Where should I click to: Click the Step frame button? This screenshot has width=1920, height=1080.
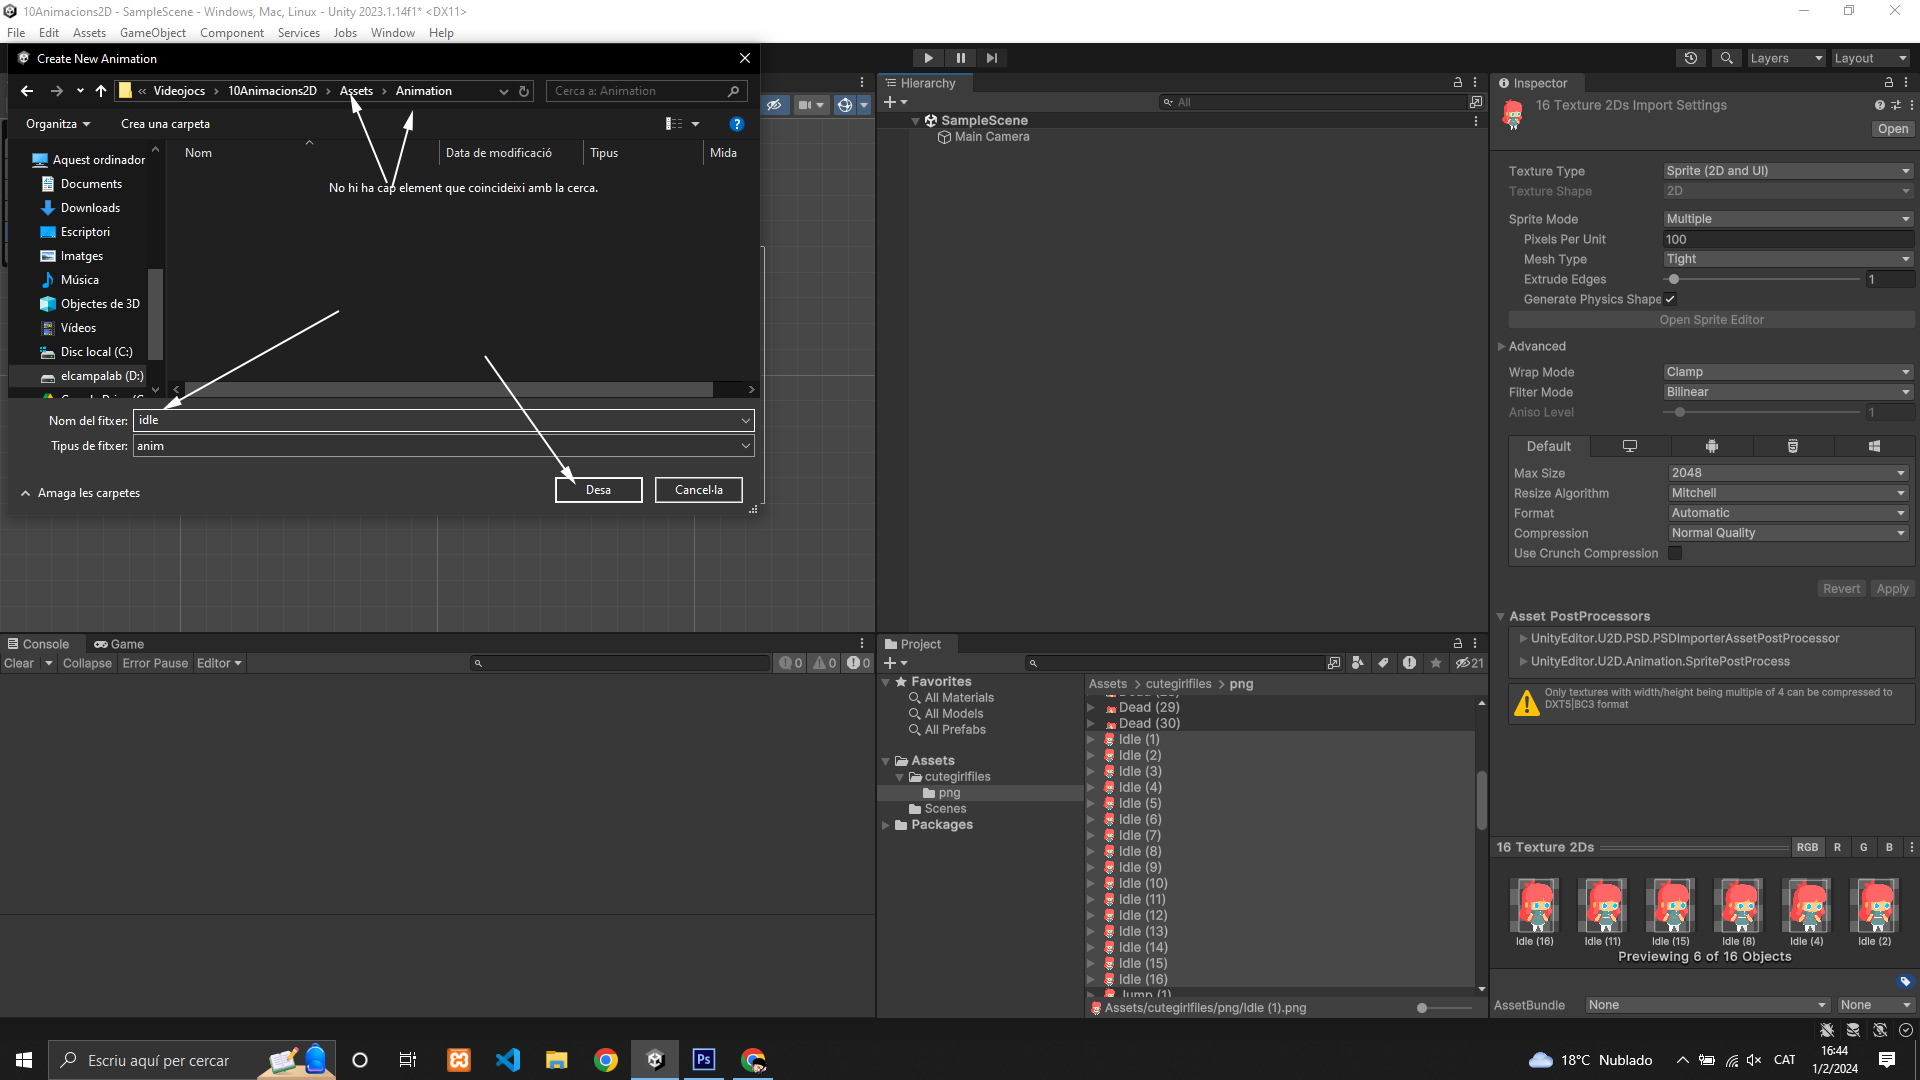pos(992,58)
